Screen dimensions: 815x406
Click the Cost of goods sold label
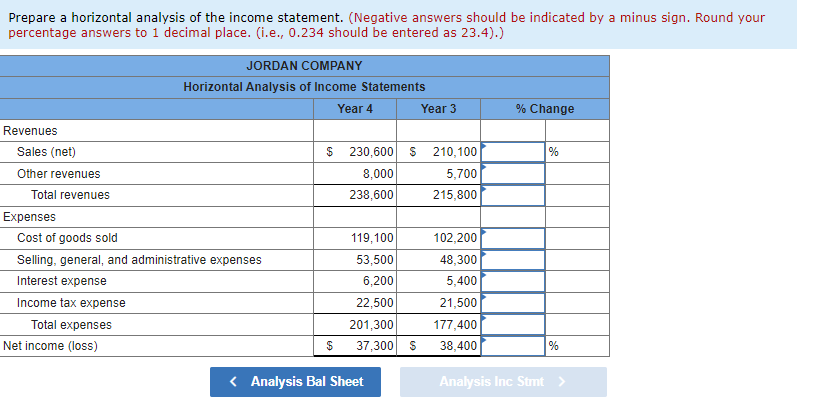(x=67, y=238)
